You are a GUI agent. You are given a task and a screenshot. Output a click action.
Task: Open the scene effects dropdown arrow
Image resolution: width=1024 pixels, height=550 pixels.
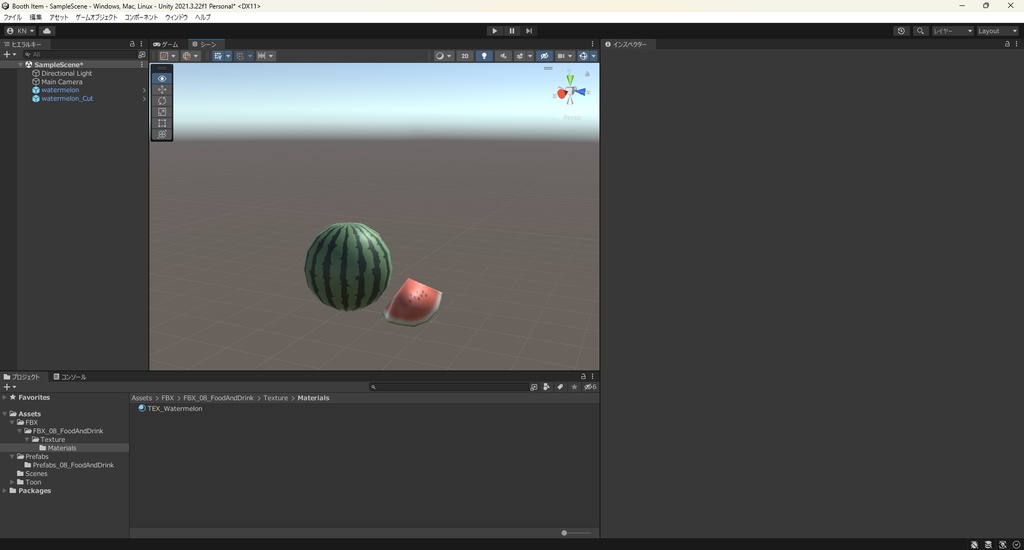(530, 56)
